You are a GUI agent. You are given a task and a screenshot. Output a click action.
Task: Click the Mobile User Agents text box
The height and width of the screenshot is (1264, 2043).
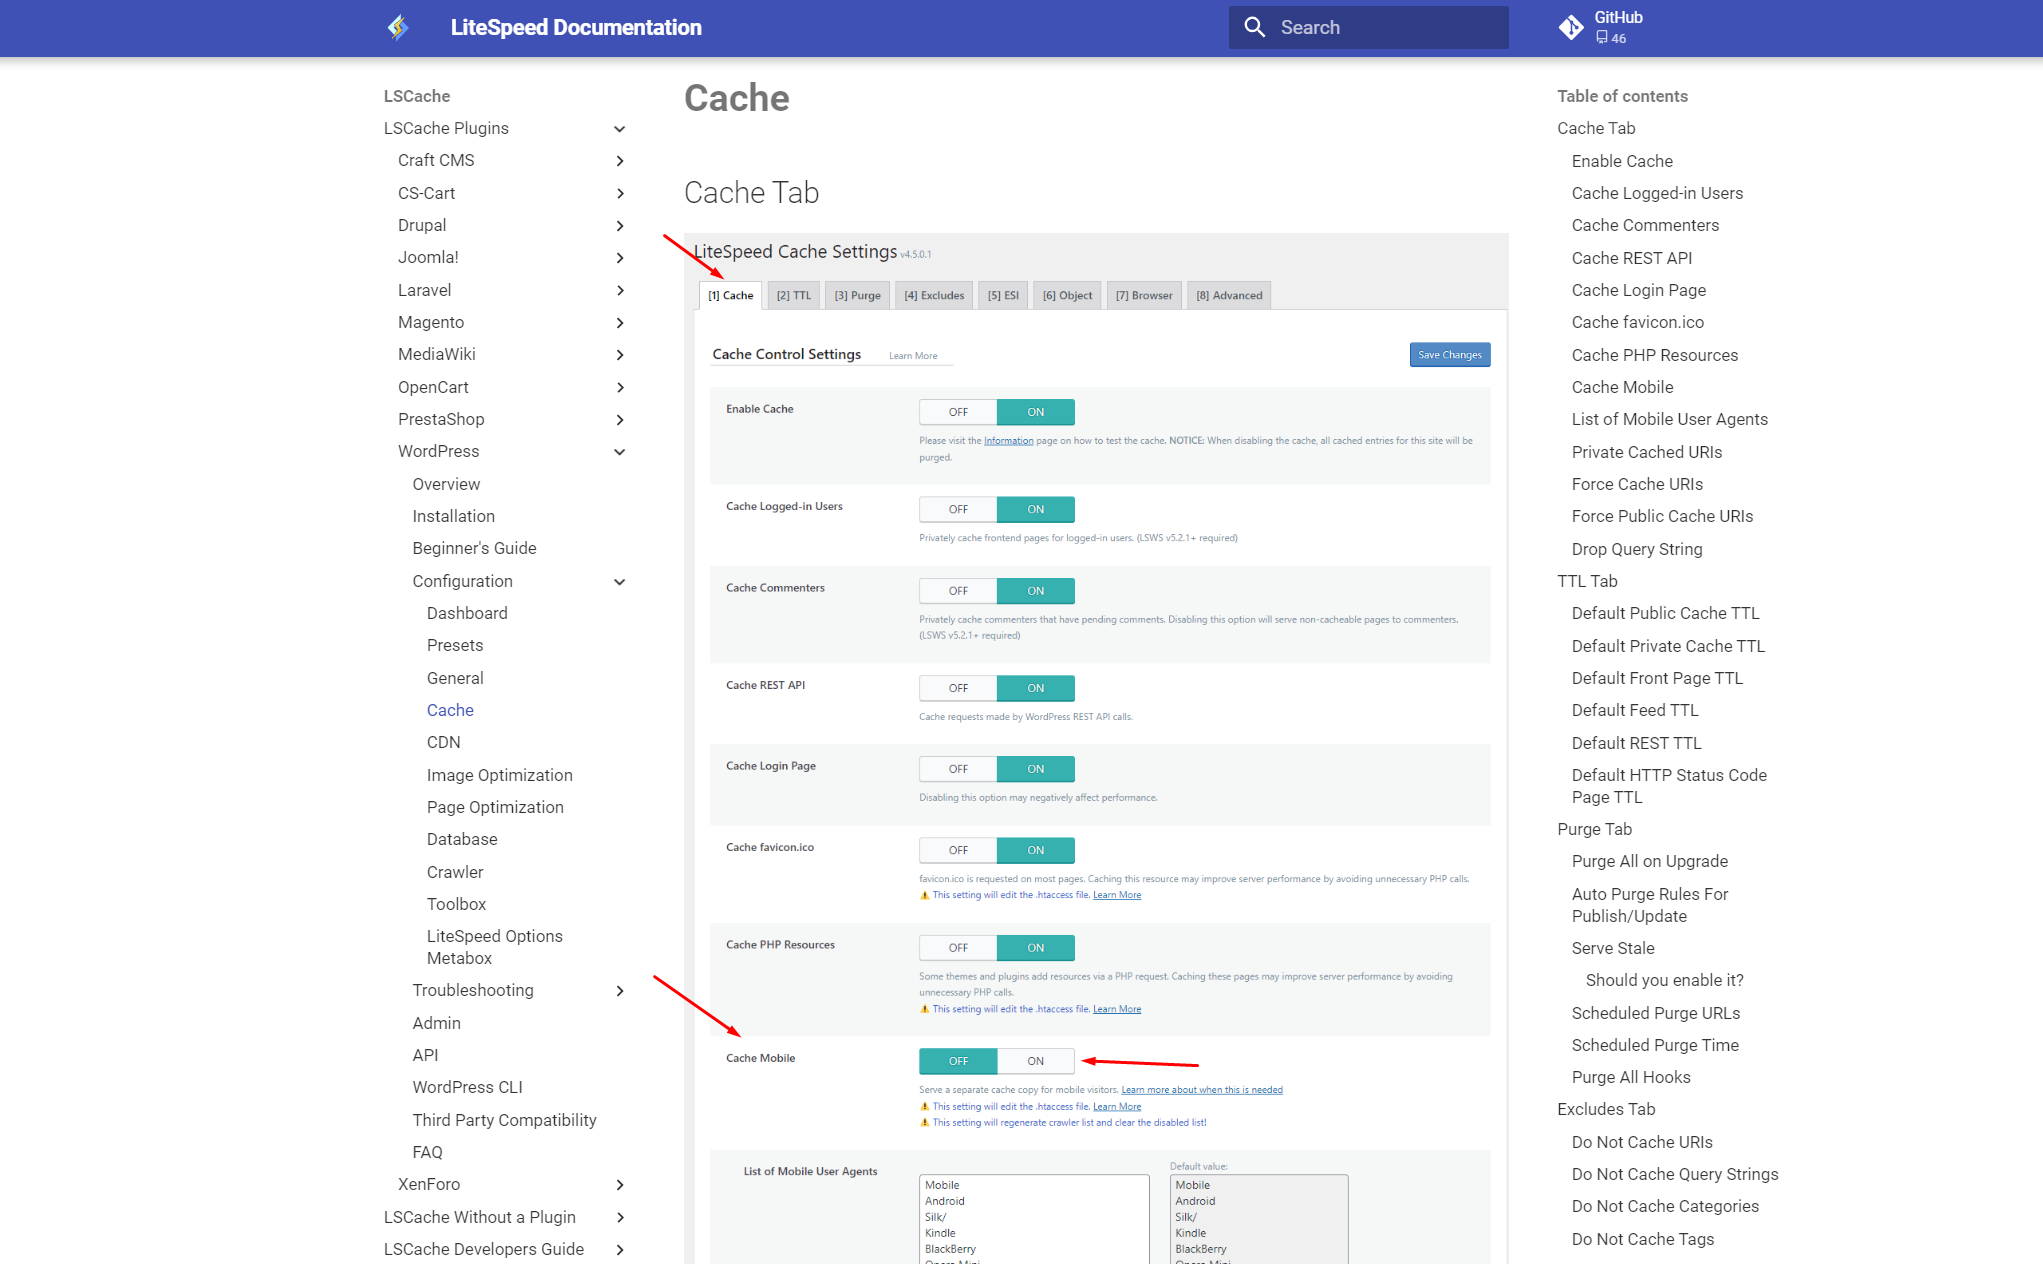[x=1034, y=1219]
